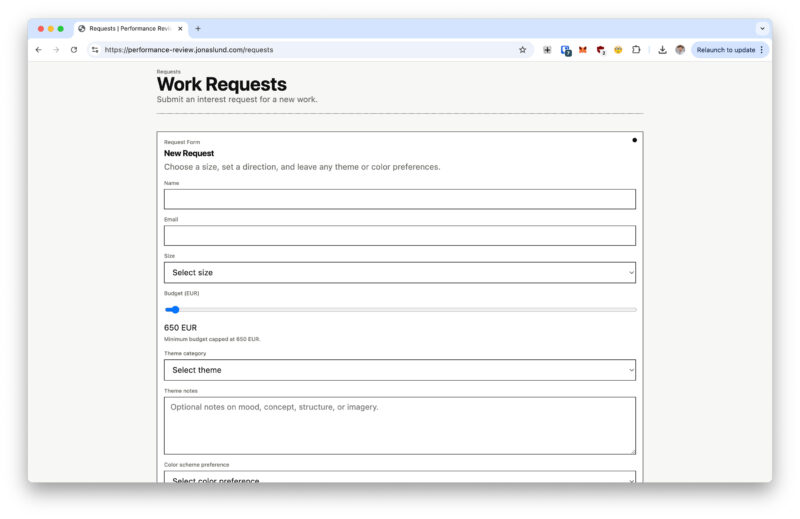Open the color scheme preference dropdown
This screenshot has width=800, height=519.
(x=399, y=478)
